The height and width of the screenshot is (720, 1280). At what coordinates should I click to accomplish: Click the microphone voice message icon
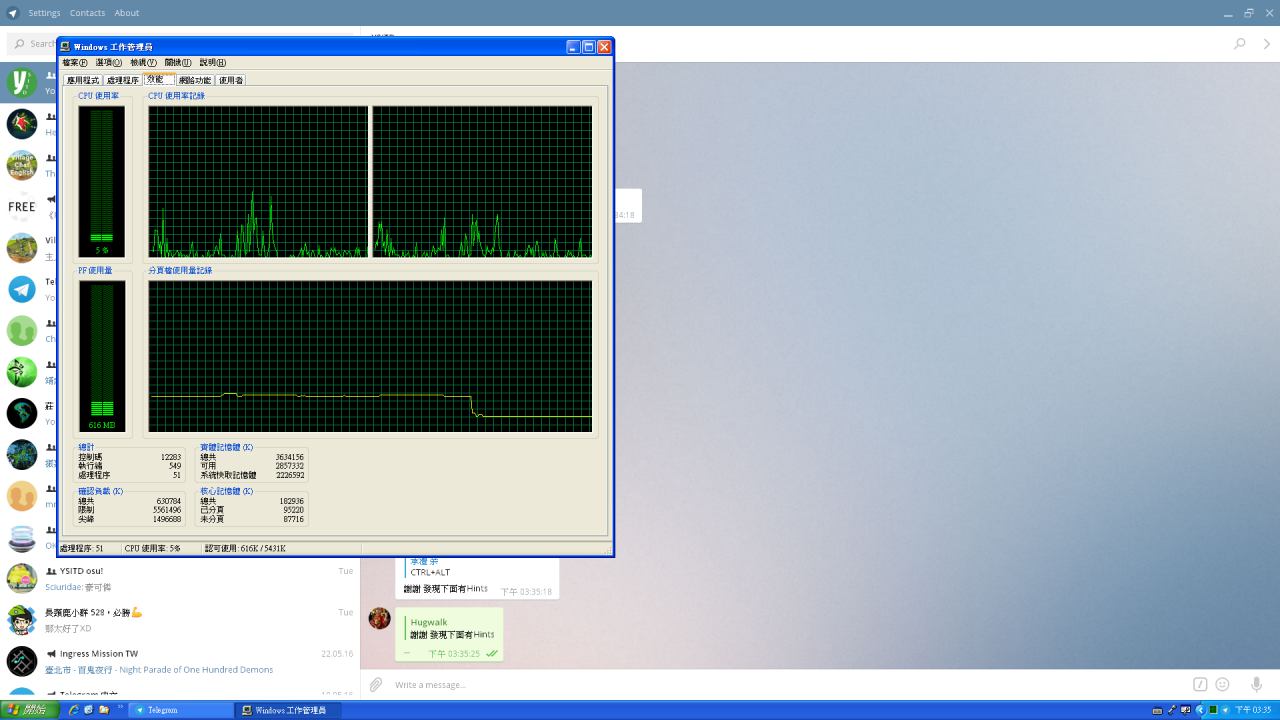(1256, 685)
